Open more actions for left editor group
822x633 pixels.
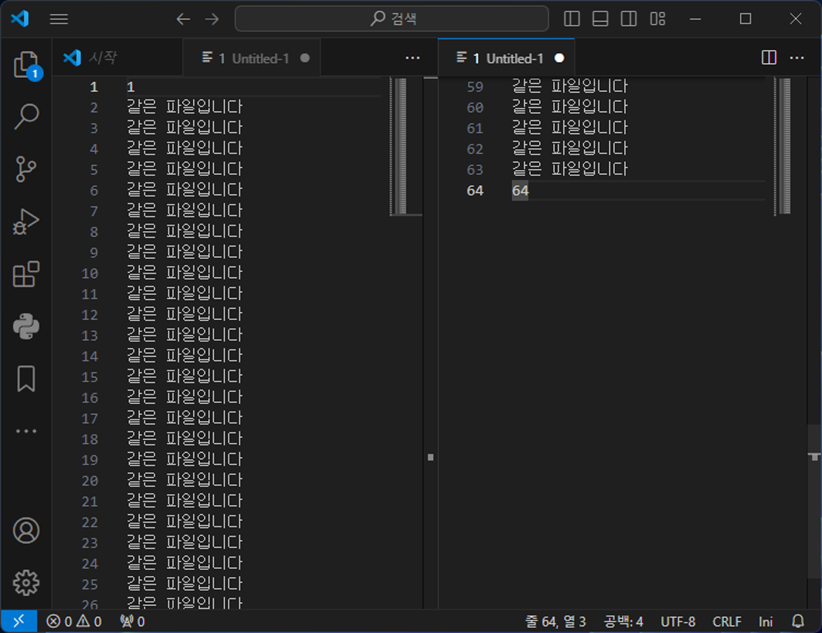click(413, 58)
